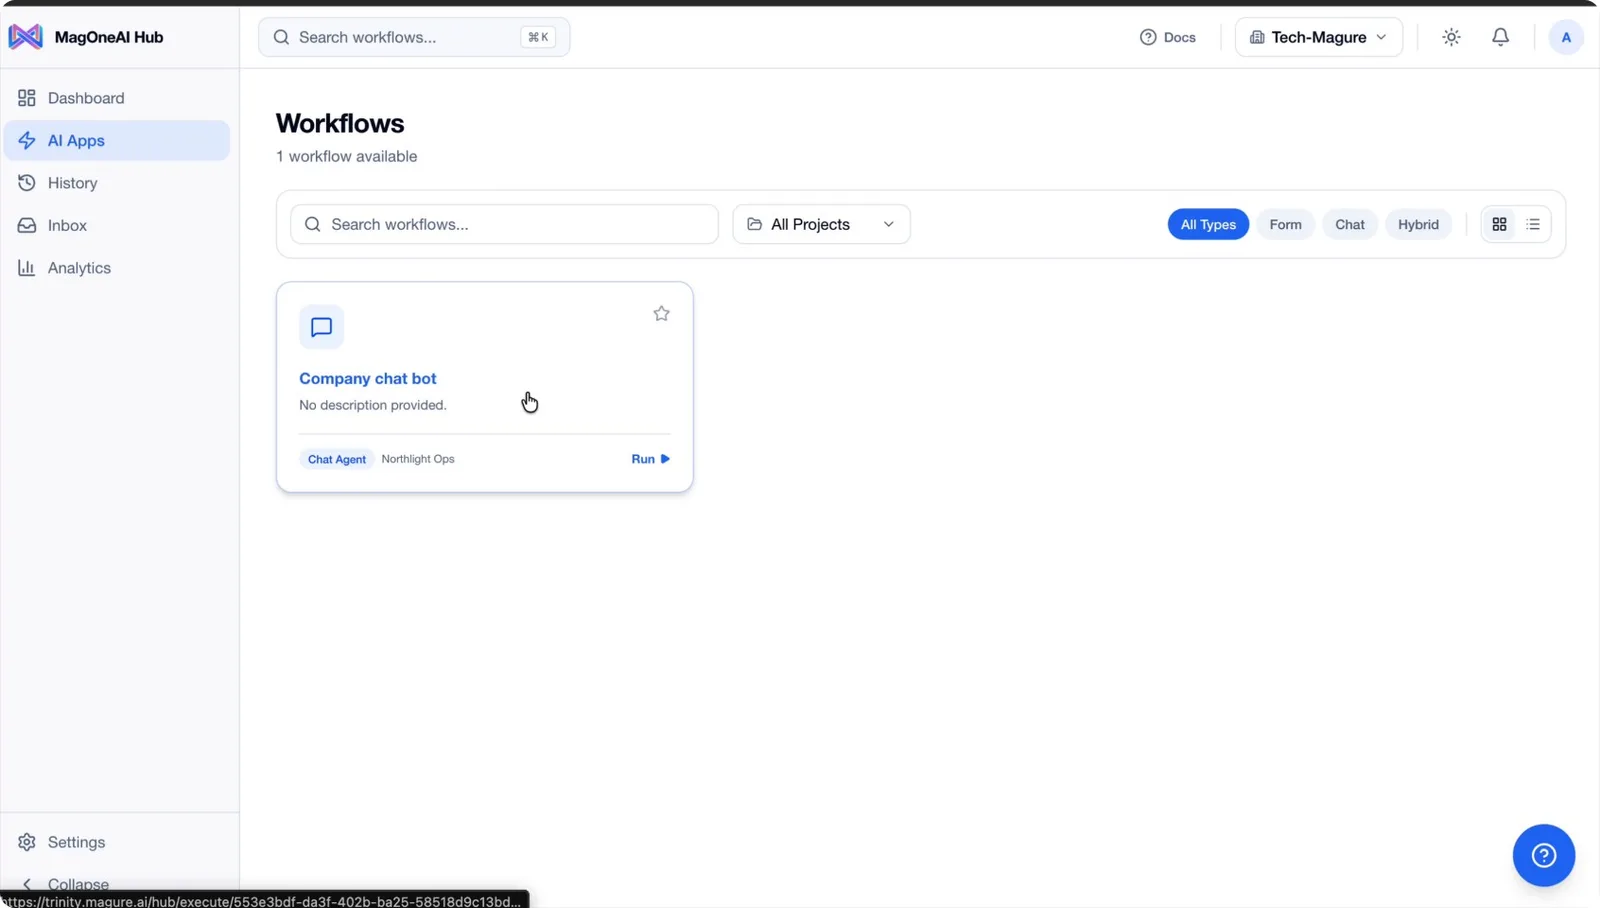Screen dimensions: 1600x908
Task: Open the Docs link
Action: [1168, 37]
